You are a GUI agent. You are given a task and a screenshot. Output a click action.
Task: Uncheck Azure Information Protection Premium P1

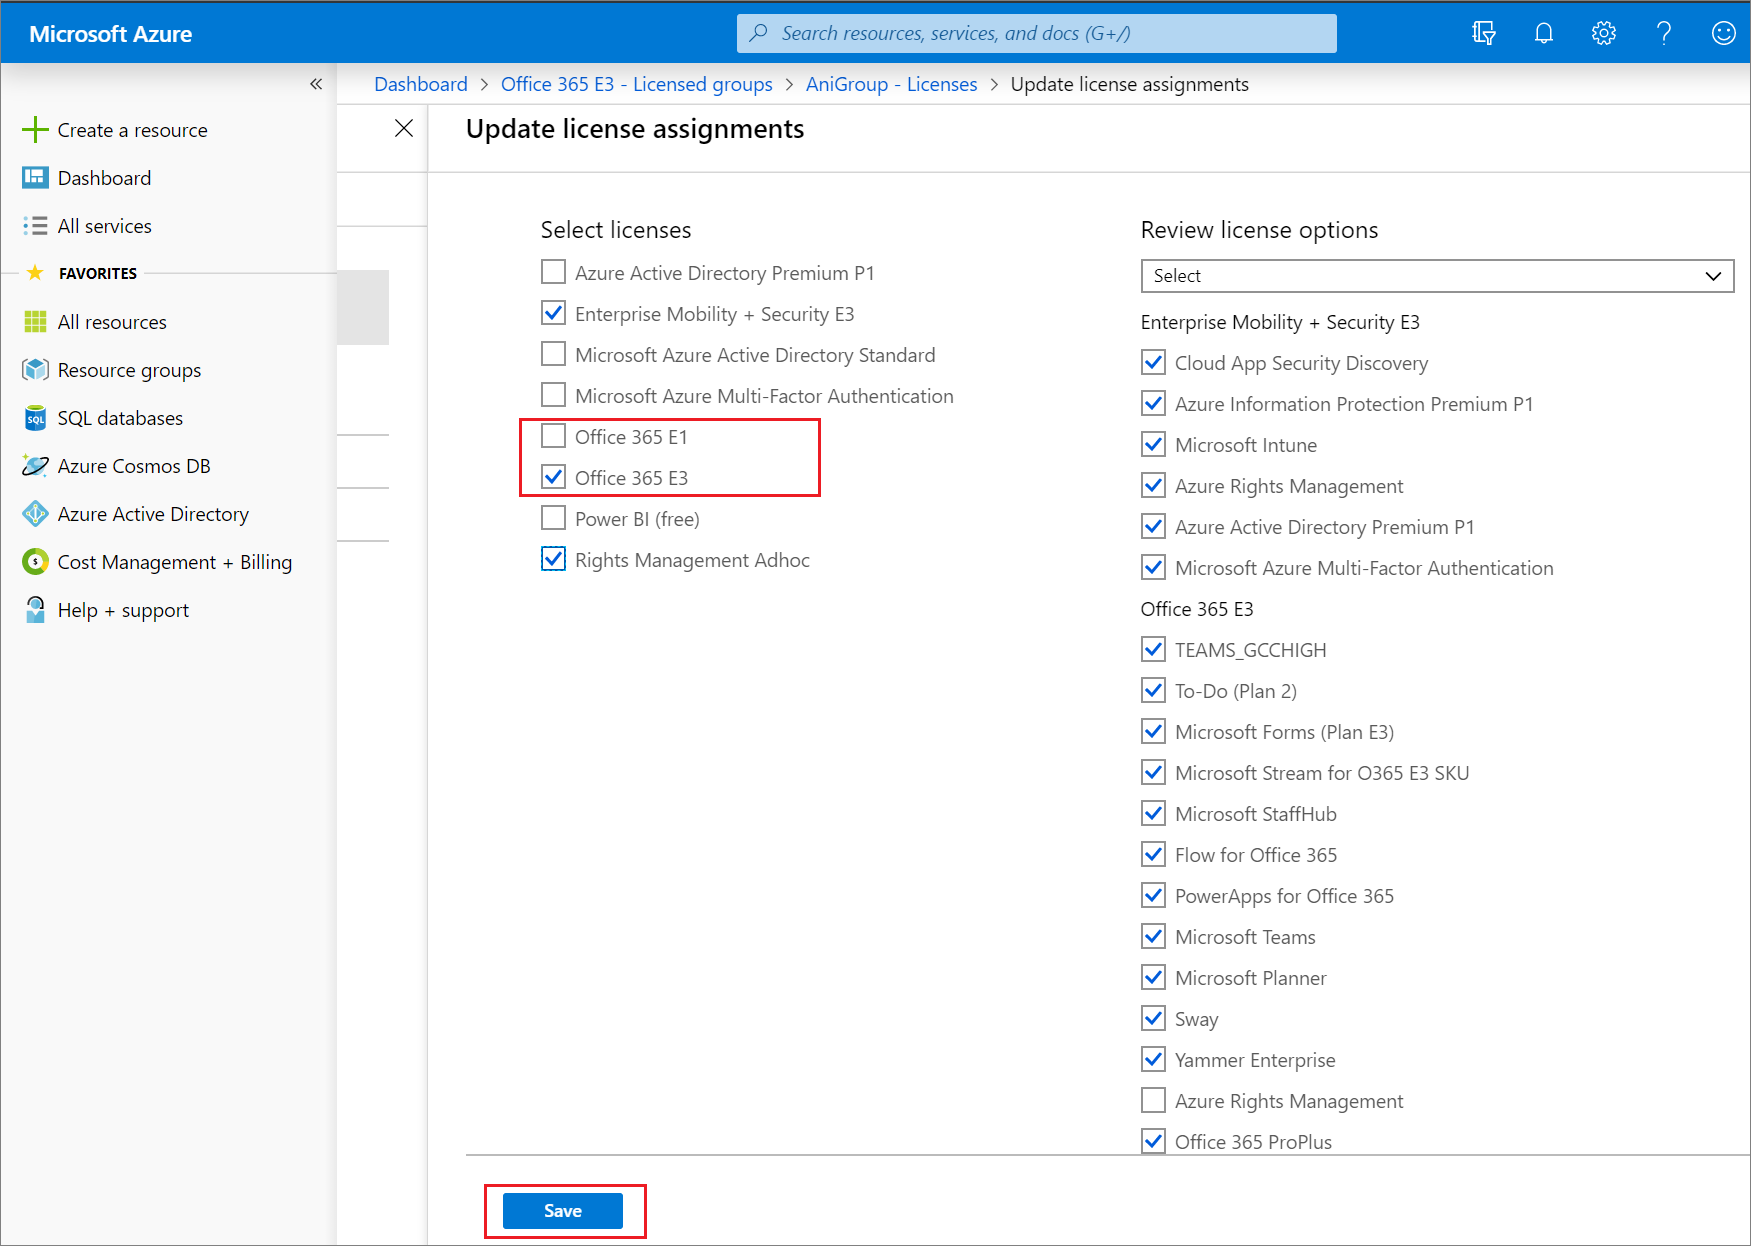1153,403
